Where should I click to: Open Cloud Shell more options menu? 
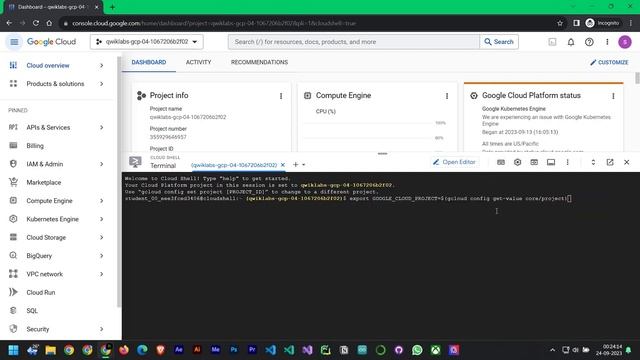pyautogui.click(x=567, y=162)
